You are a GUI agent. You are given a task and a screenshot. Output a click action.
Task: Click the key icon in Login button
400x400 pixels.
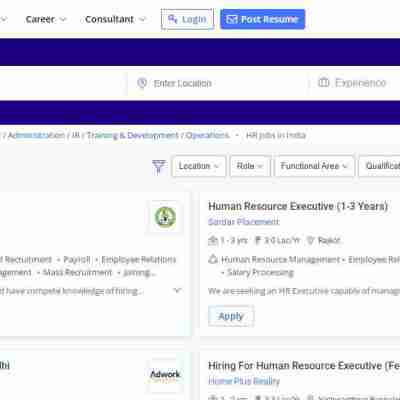(173, 19)
